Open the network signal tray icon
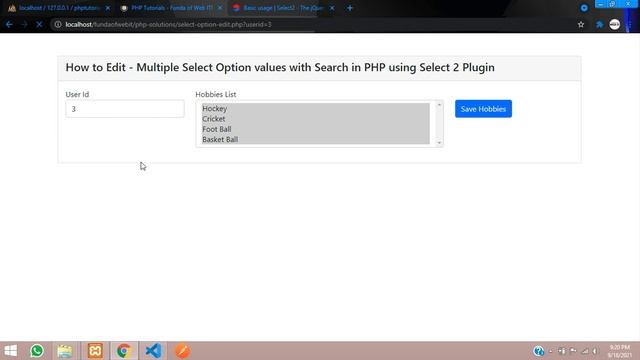This screenshot has height=360, width=640. (585, 351)
